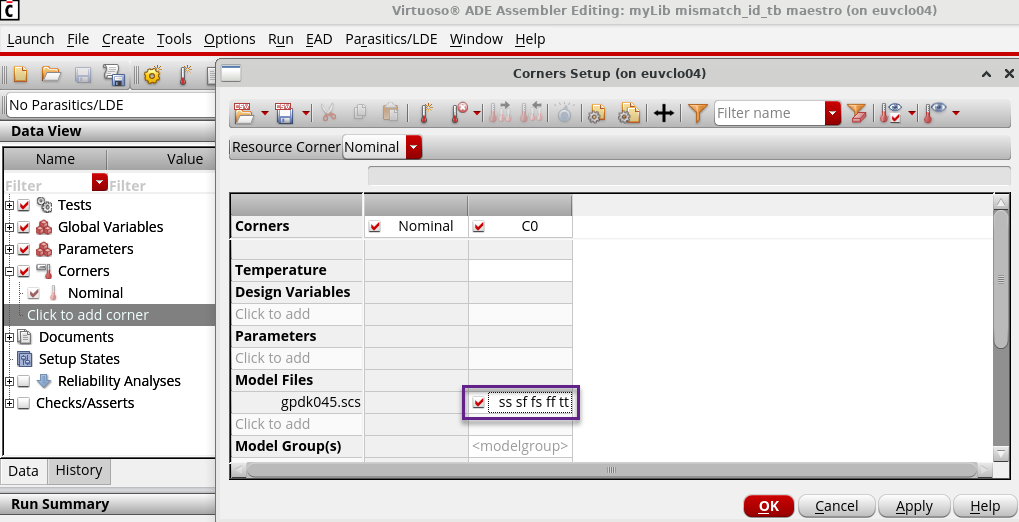Click the Copy icon in Corners Setup toolbar
The height and width of the screenshot is (522, 1019).
pos(360,113)
